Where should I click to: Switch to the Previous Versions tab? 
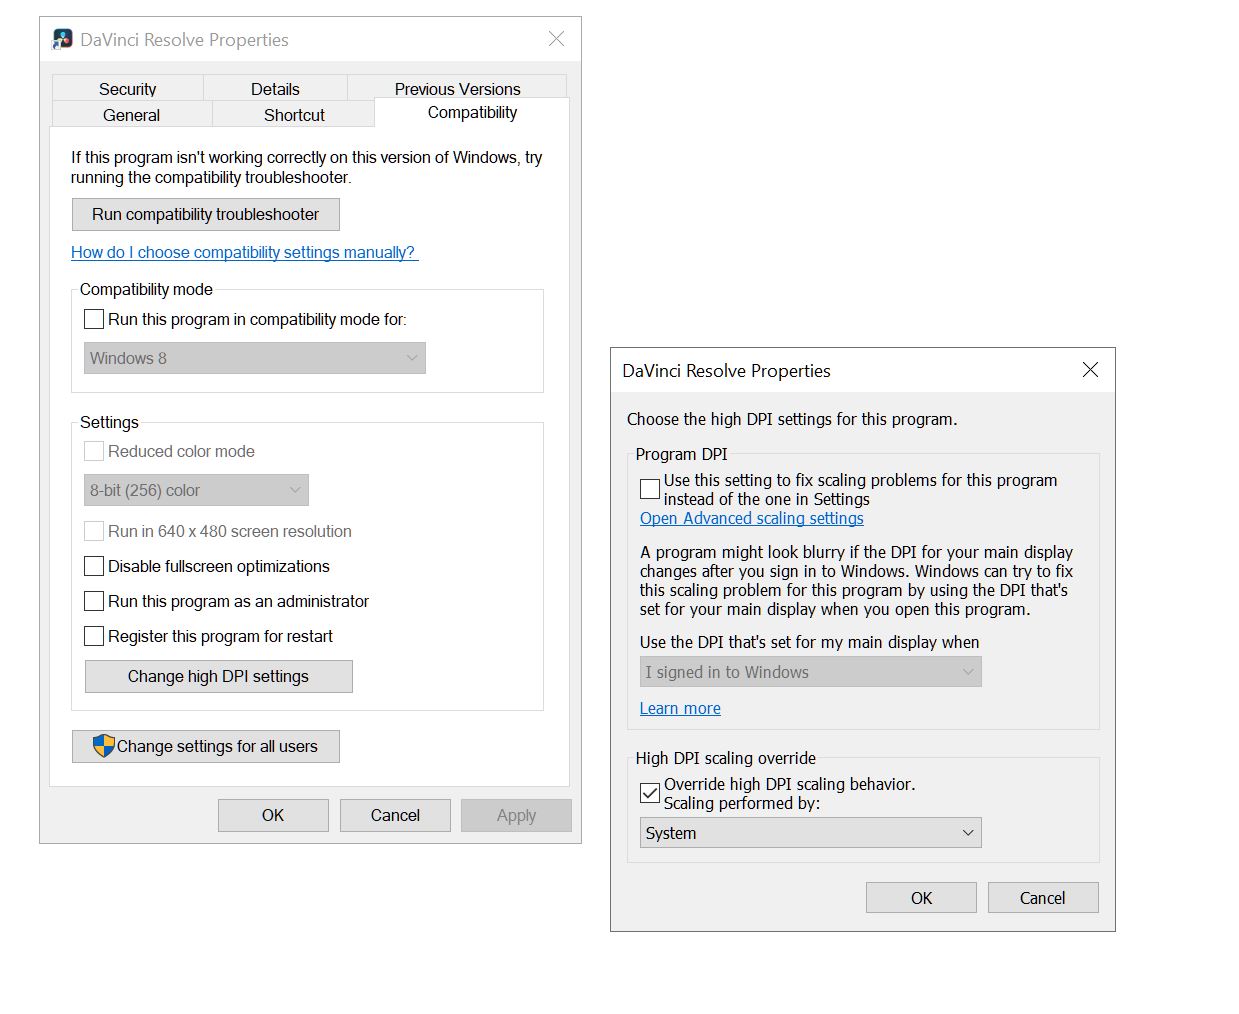pyautogui.click(x=457, y=88)
